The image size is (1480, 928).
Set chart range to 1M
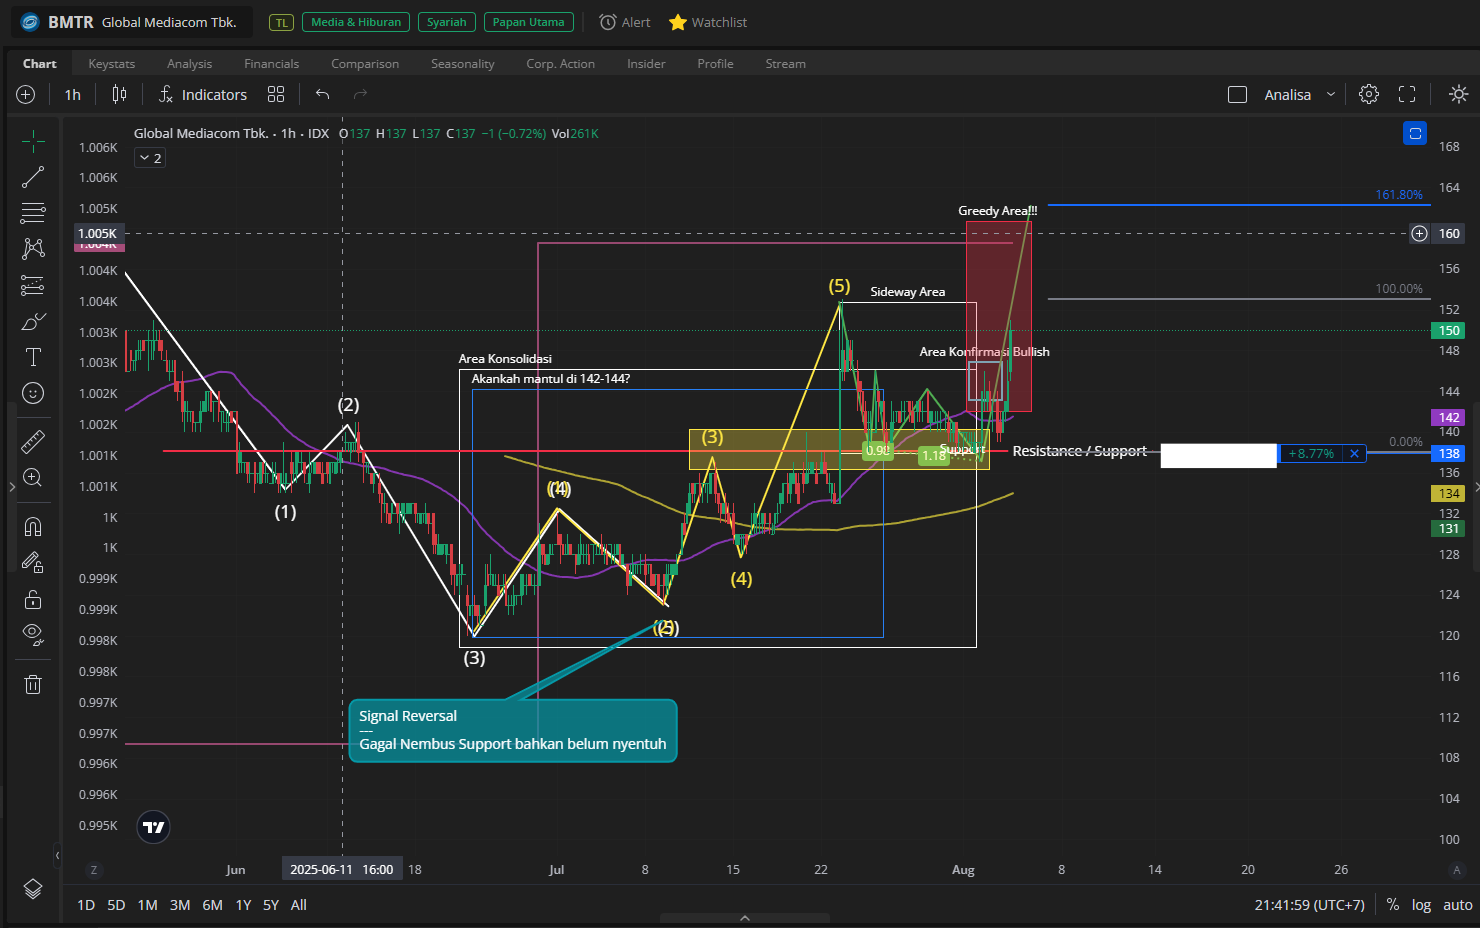(x=148, y=905)
